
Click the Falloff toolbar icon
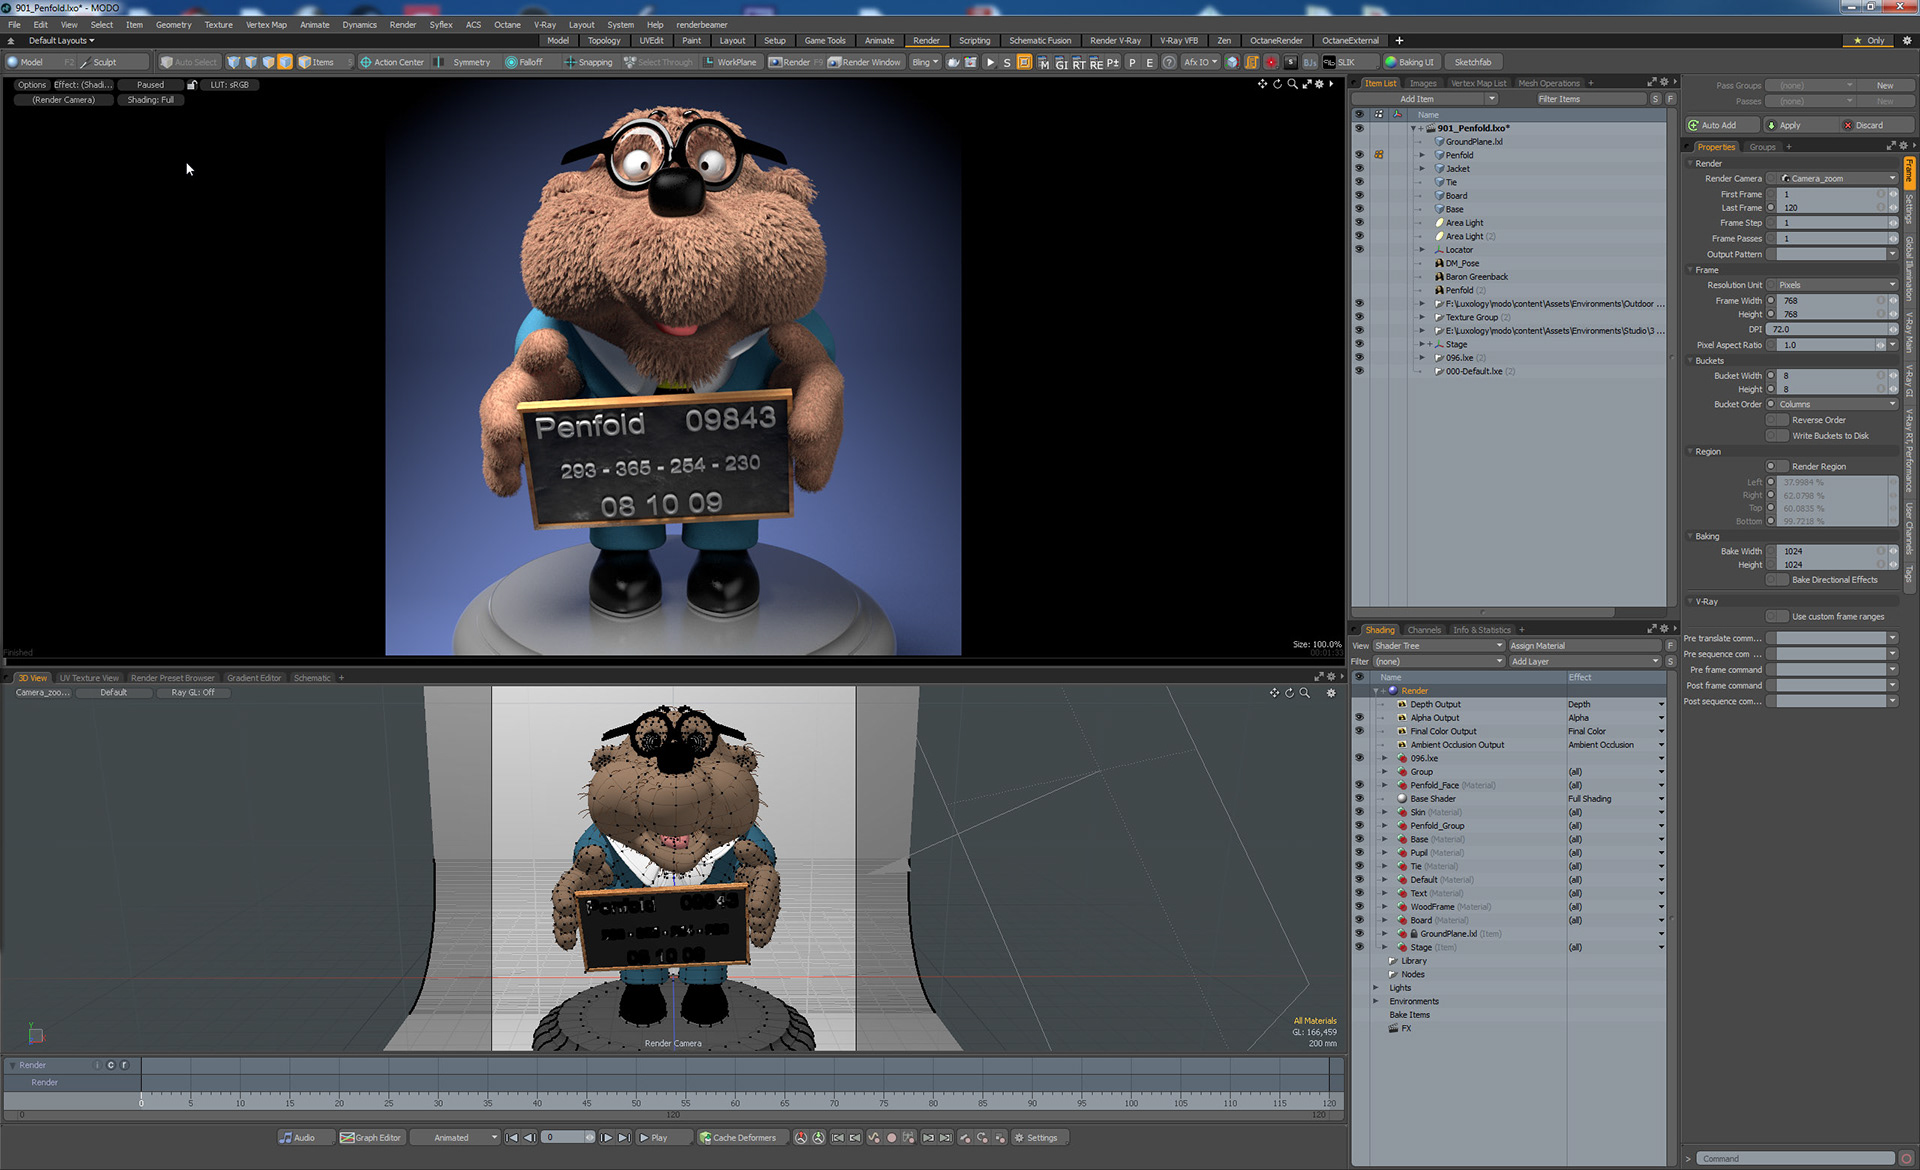(511, 62)
